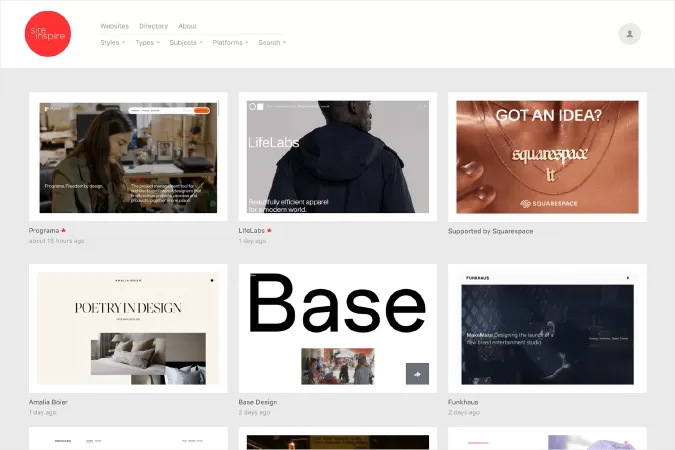
Task: Click the Supported by Squarespace link
Action: pos(490,231)
